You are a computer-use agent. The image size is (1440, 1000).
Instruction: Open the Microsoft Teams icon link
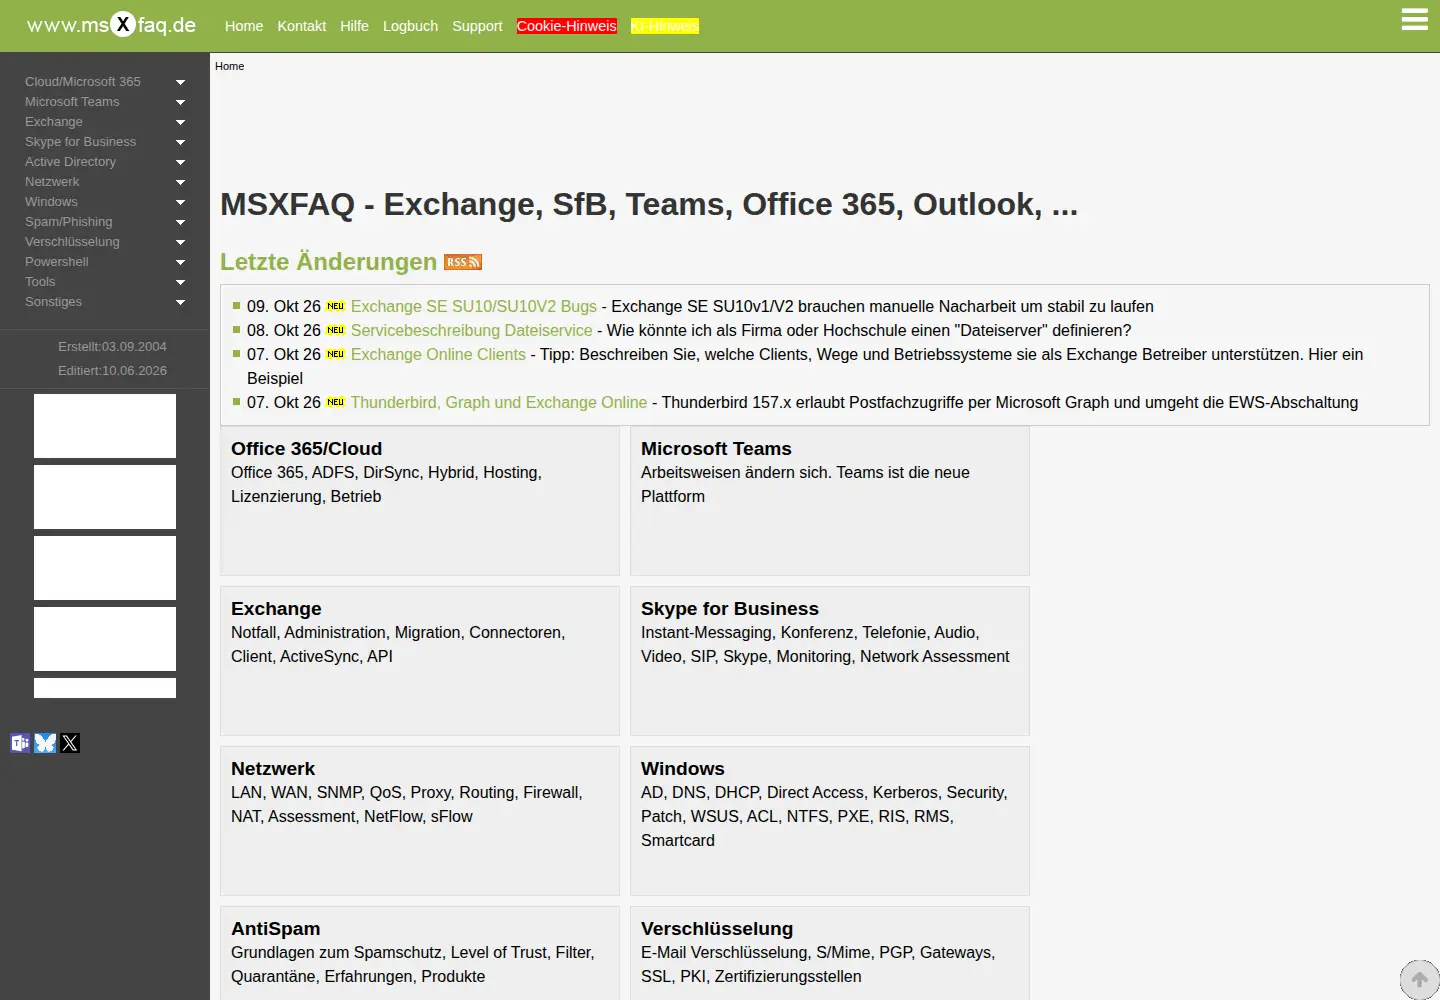click(20, 743)
